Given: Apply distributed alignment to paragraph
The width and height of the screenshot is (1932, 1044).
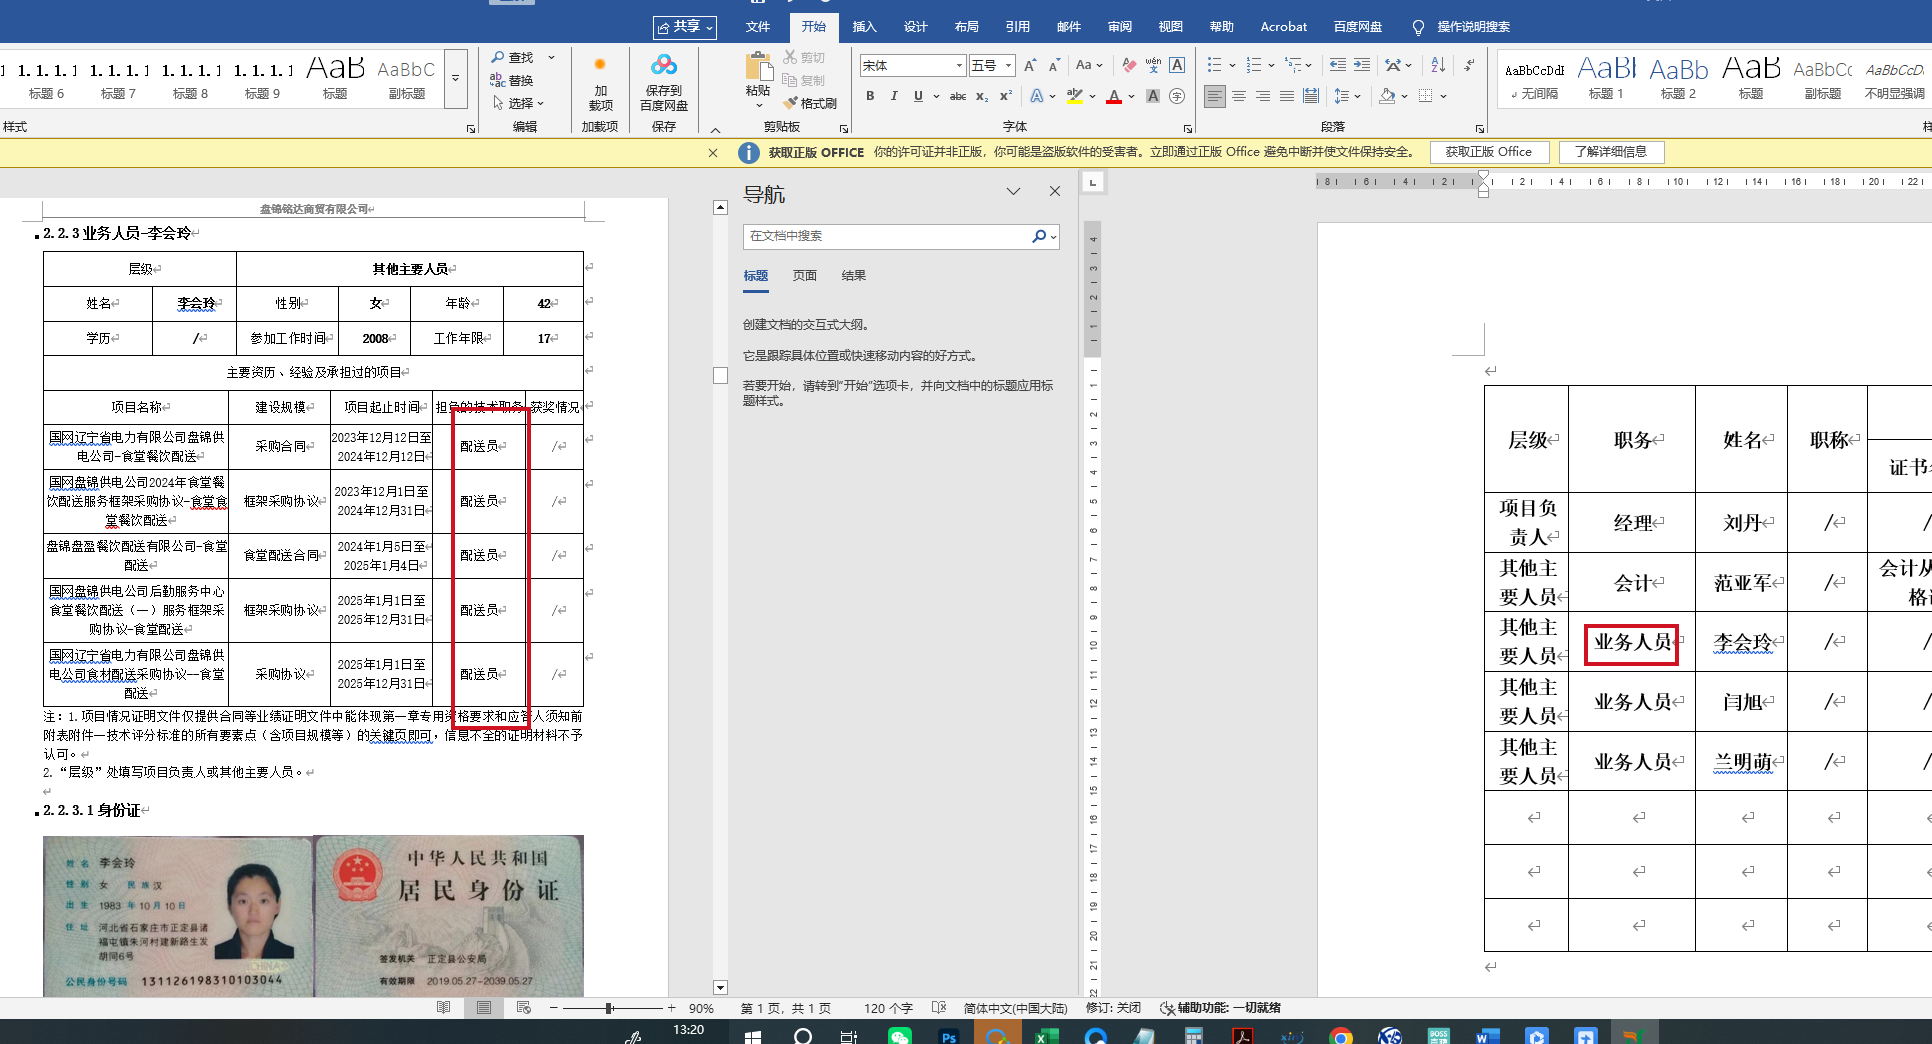Looking at the screenshot, I should coord(1311,96).
